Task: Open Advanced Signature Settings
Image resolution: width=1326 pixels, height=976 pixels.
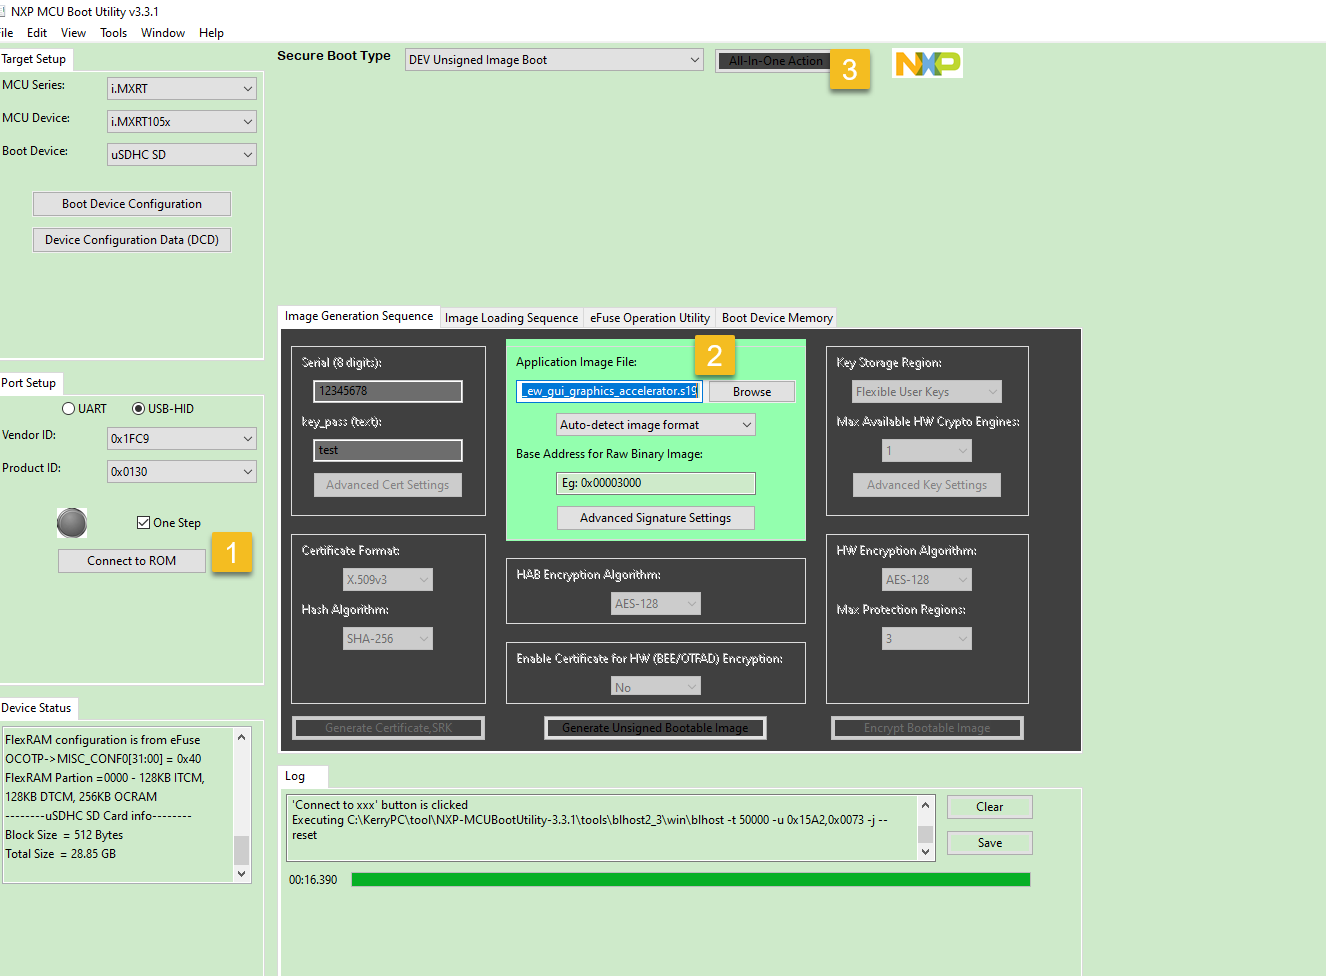Action: pos(656,518)
